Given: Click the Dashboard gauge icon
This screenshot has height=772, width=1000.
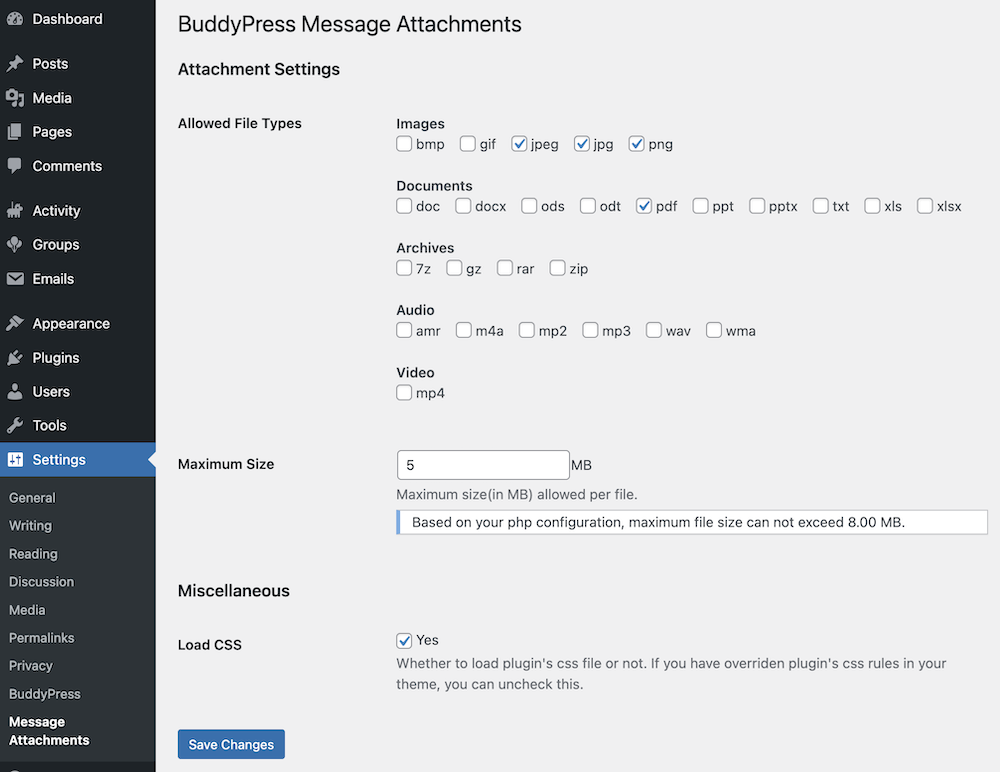Looking at the screenshot, I should [15, 19].
